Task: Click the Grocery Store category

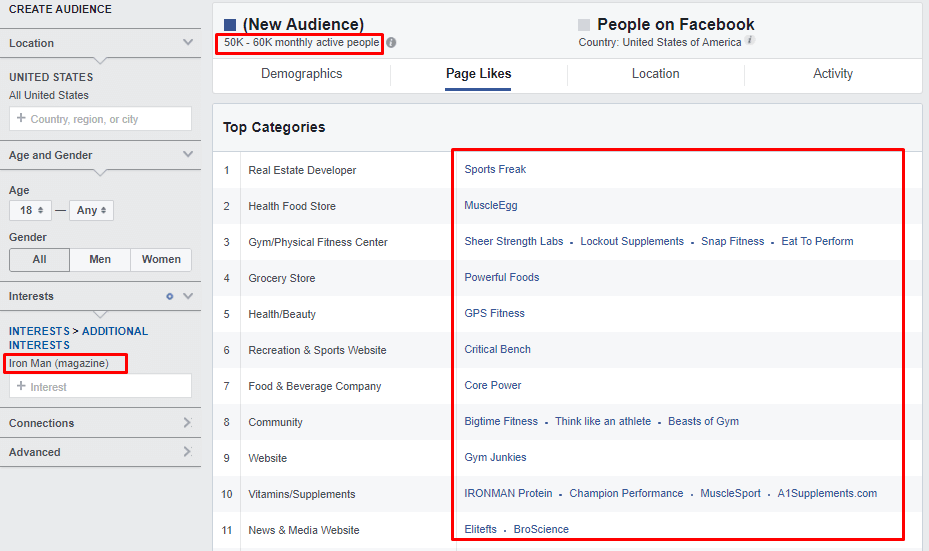Action: coord(281,278)
